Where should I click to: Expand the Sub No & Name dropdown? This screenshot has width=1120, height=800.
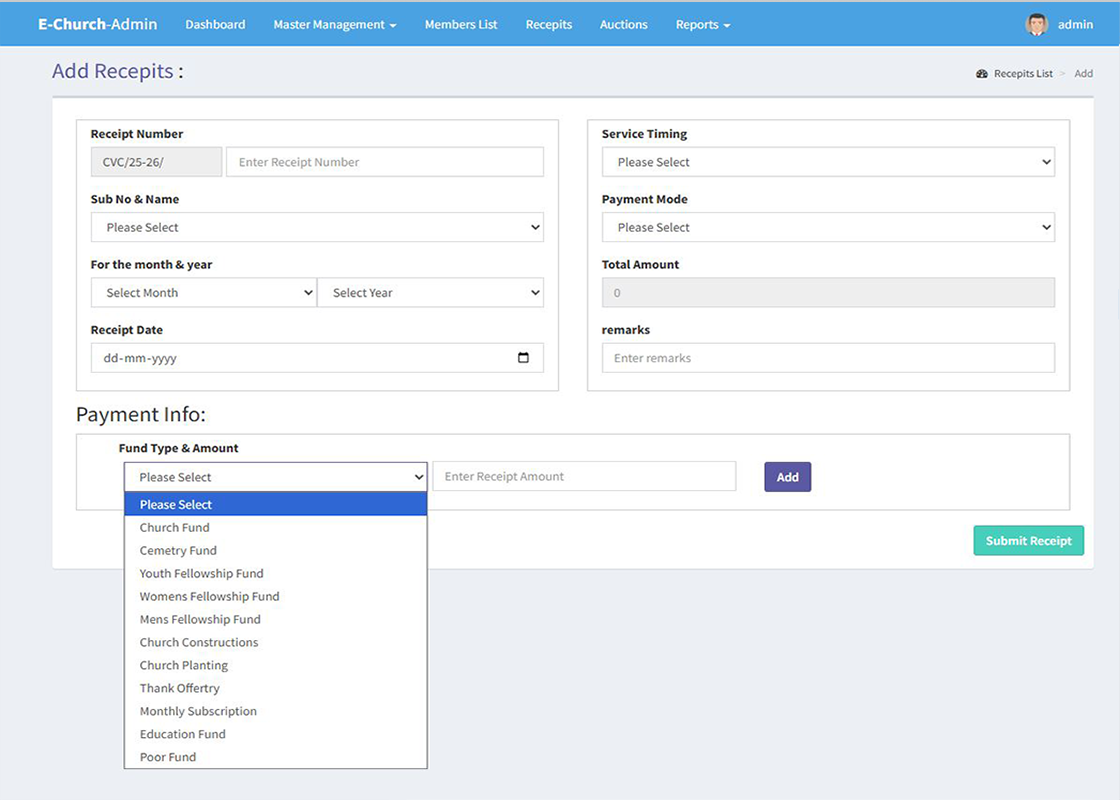coord(317,228)
